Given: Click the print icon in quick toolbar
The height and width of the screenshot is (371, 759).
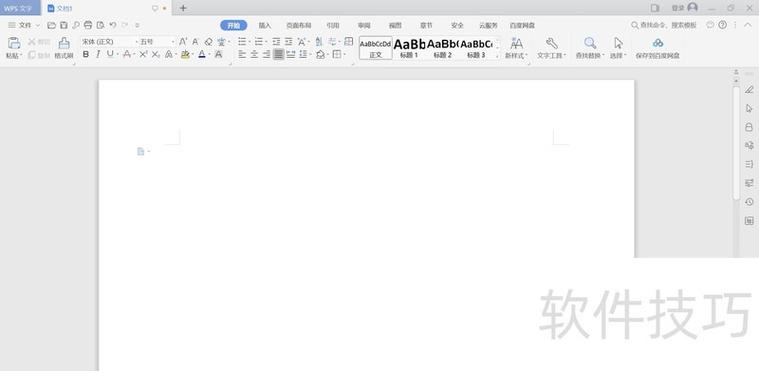Looking at the screenshot, I should (x=88, y=25).
